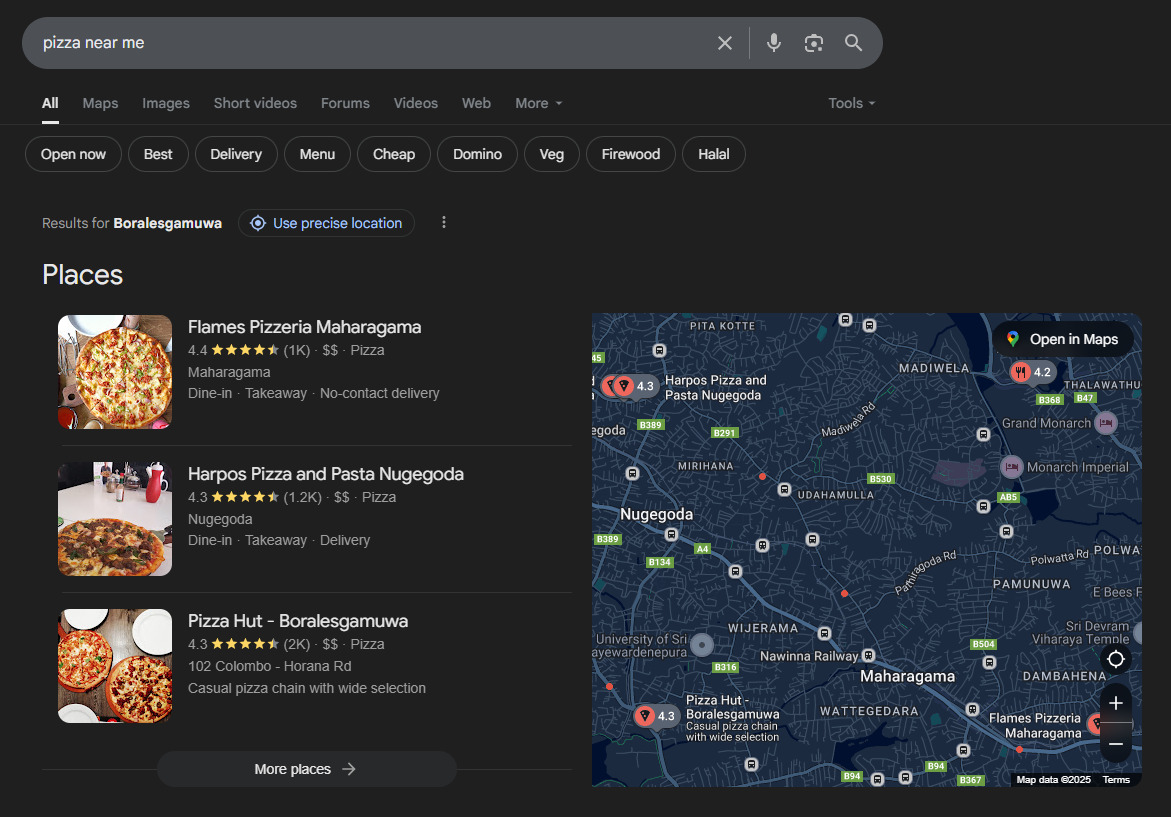Open the three-dot location options menu
This screenshot has width=1171, height=817.
[444, 223]
